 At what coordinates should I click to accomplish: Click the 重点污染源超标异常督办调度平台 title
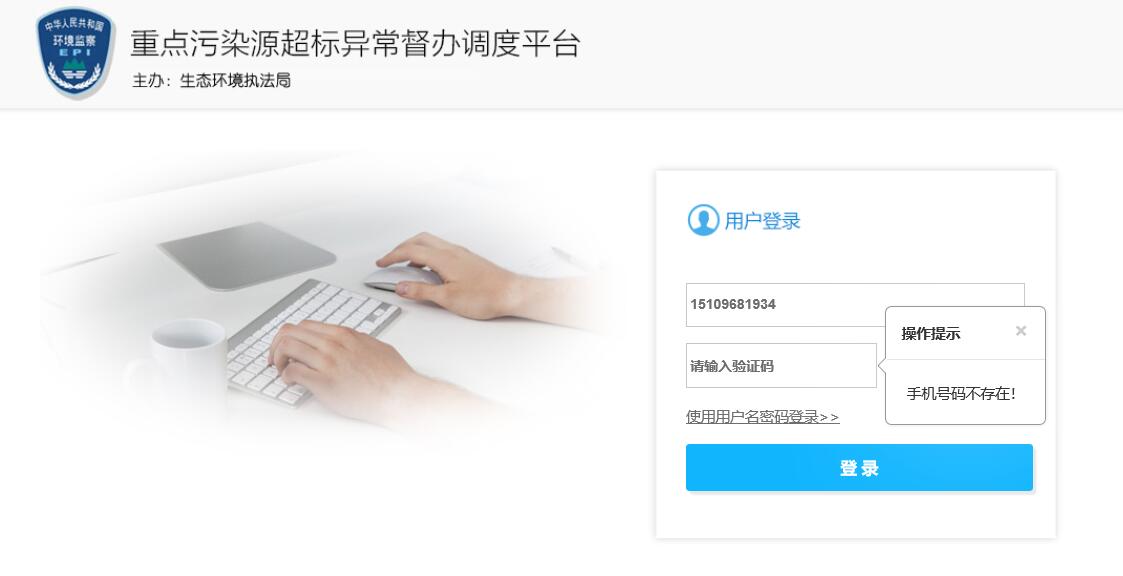click(355, 44)
